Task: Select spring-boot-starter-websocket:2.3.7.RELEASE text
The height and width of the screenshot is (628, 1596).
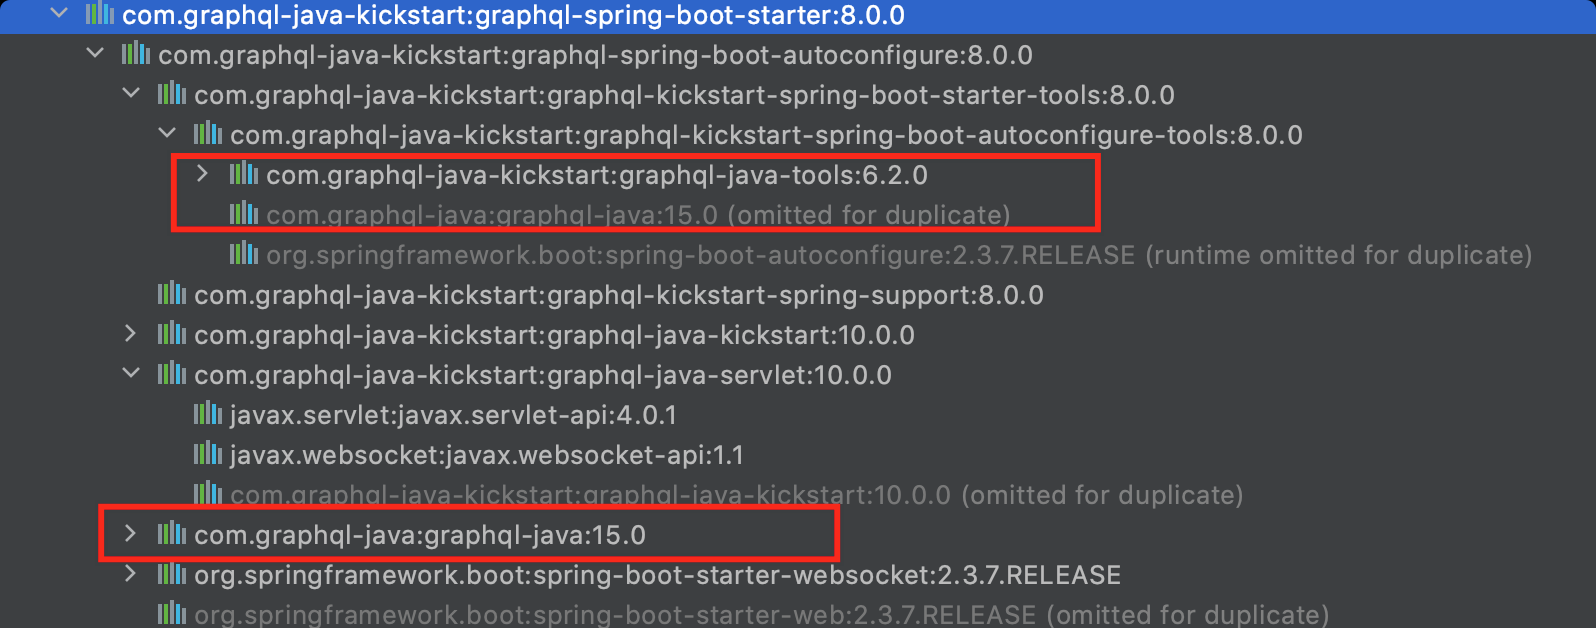Action: (657, 575)
